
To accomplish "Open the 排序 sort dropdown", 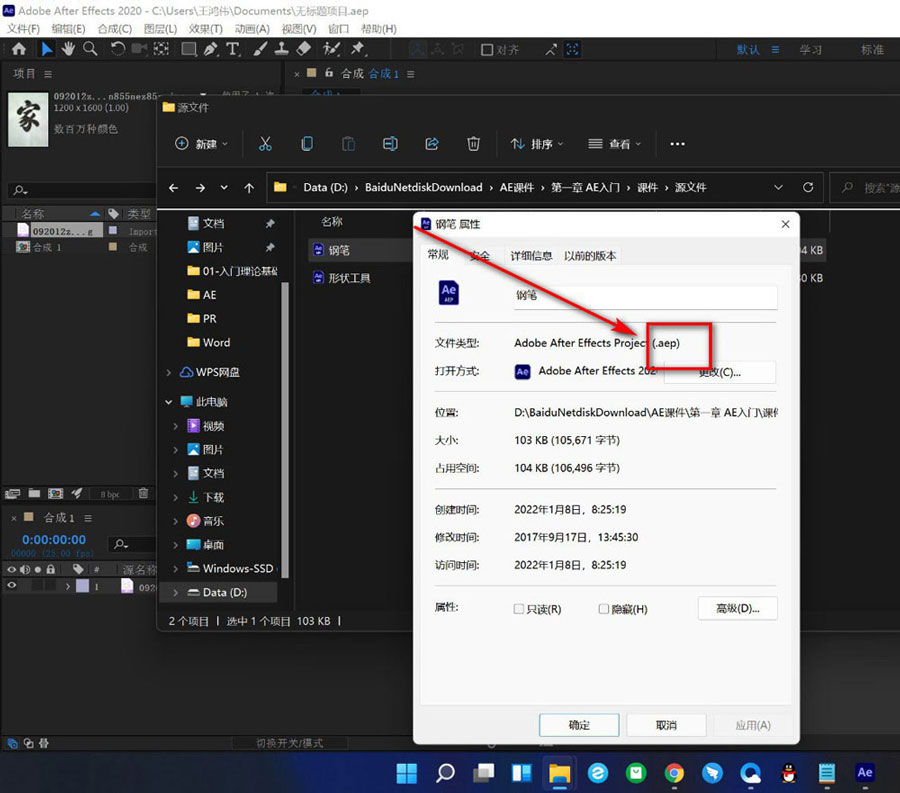I will pos(537,144).
